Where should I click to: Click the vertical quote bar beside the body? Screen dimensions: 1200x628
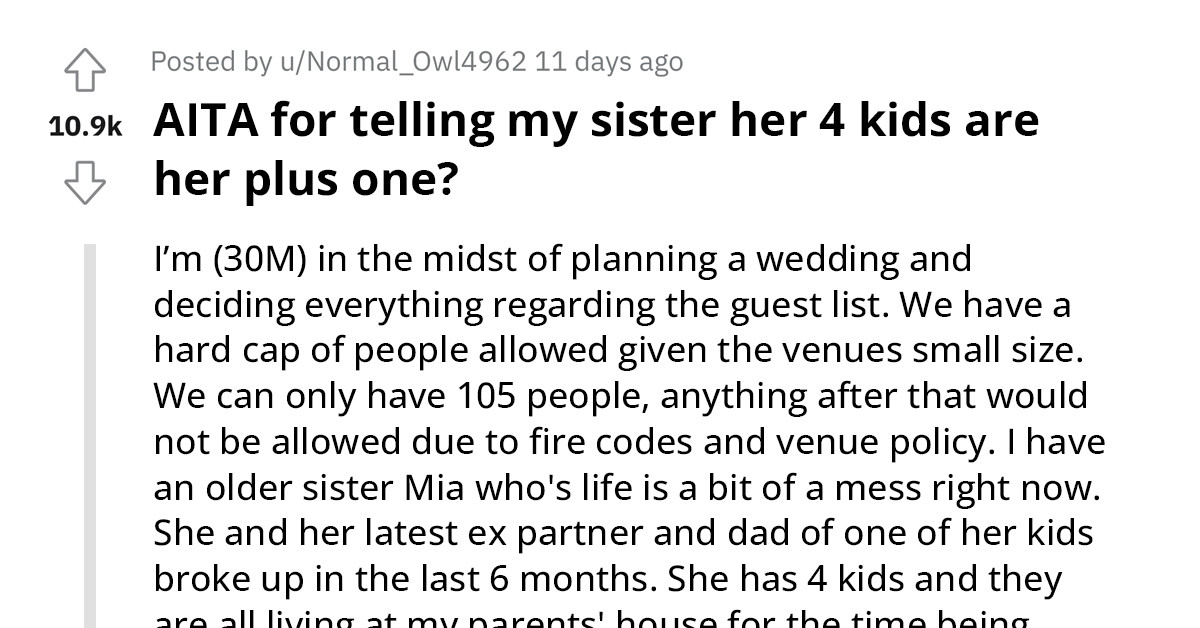click(x=92, y=420)
